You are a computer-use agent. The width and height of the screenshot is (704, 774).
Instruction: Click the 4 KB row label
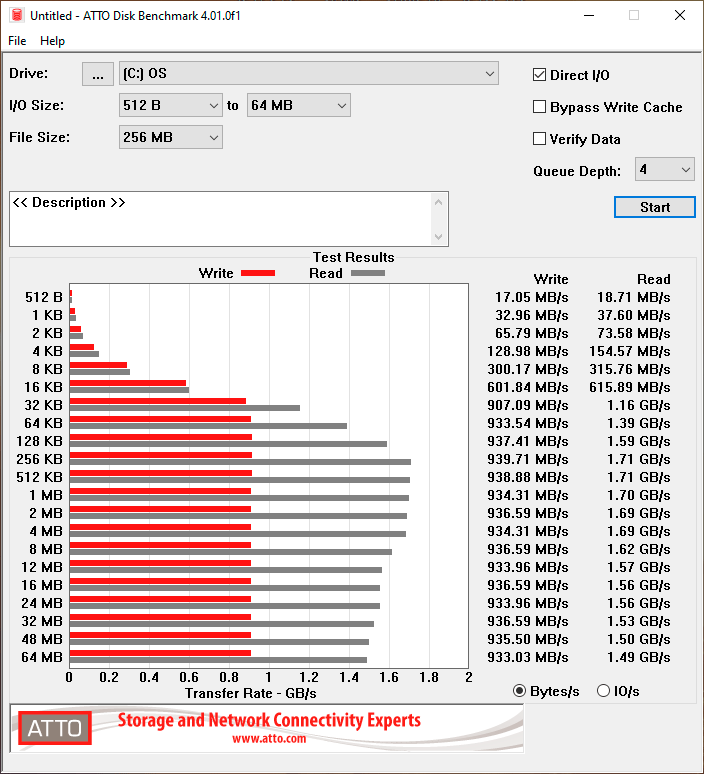tap(47, 351)
